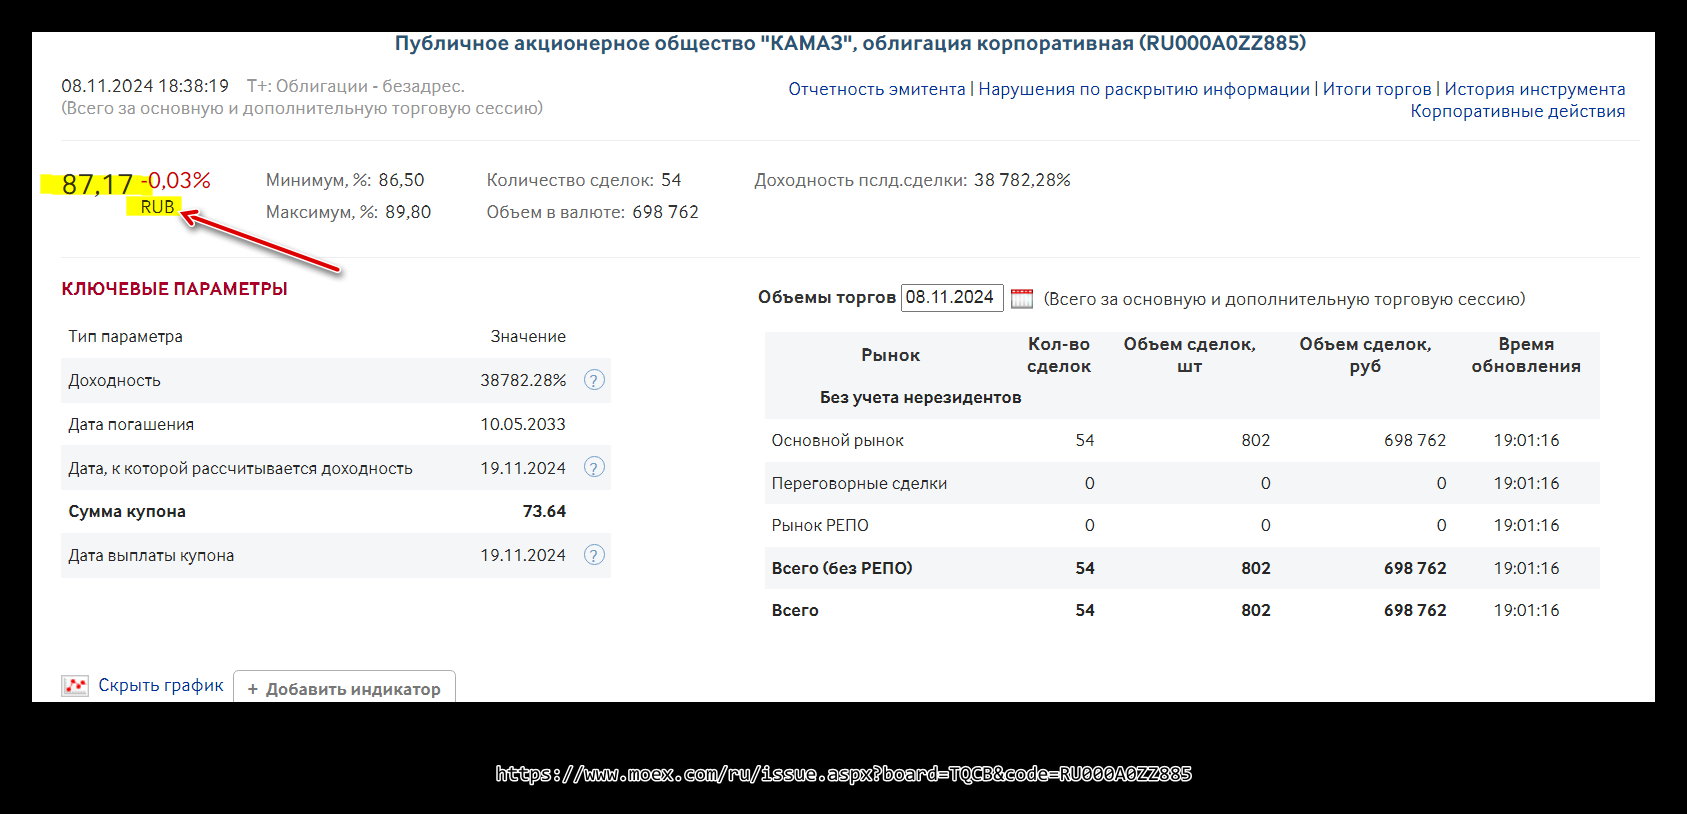Open Нарушения по раскрытию информации link

pyautogui.click(x=1144, y=89)
